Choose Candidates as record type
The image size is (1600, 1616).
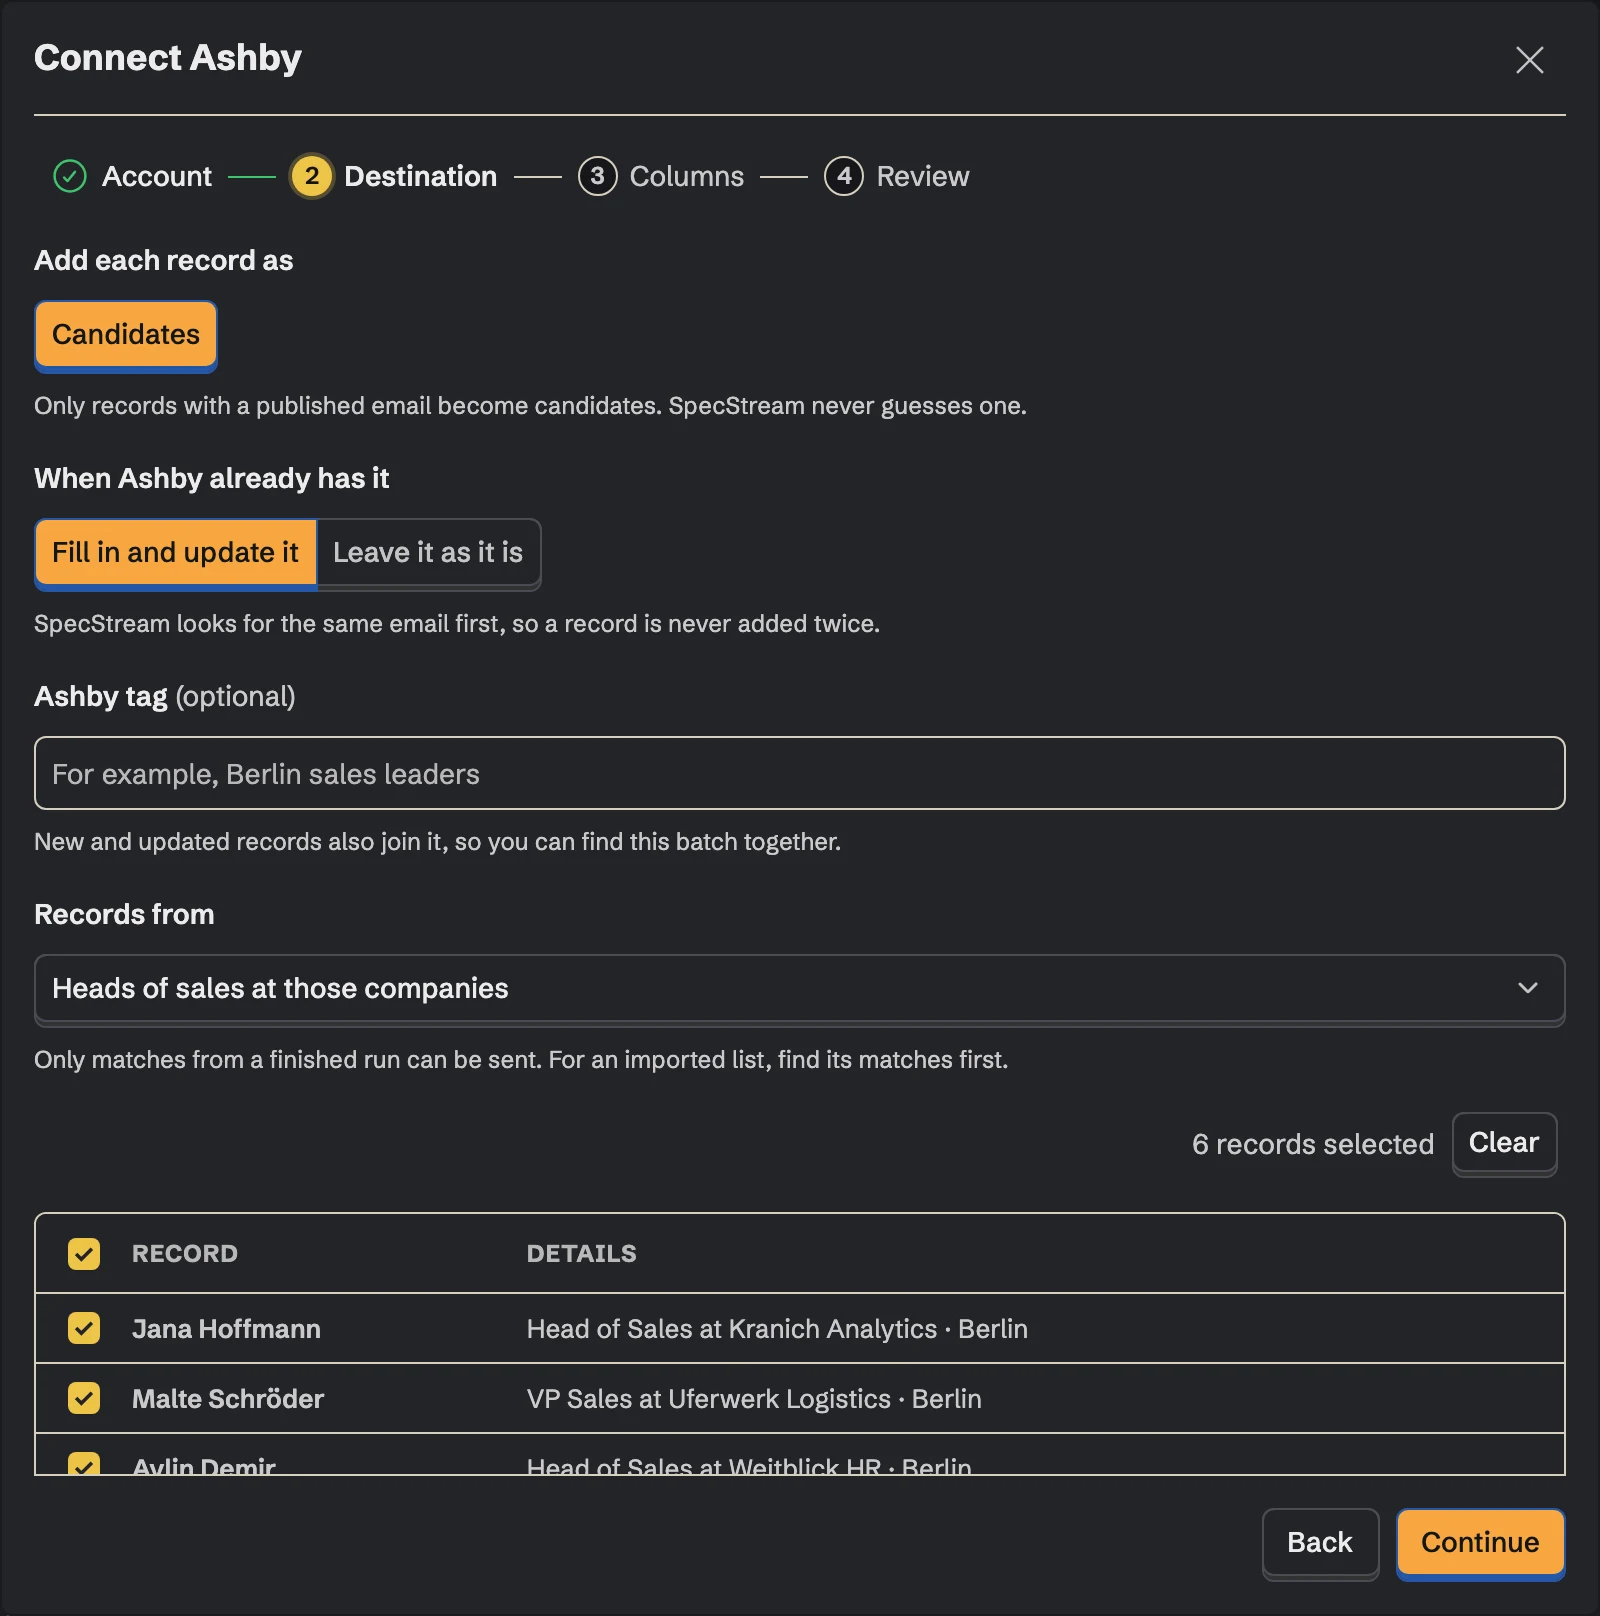click(x=126, y=334)
